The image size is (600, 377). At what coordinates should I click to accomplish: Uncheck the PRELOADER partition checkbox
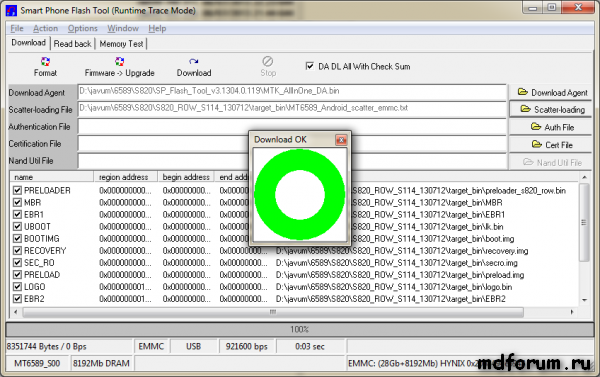[17, 190]
